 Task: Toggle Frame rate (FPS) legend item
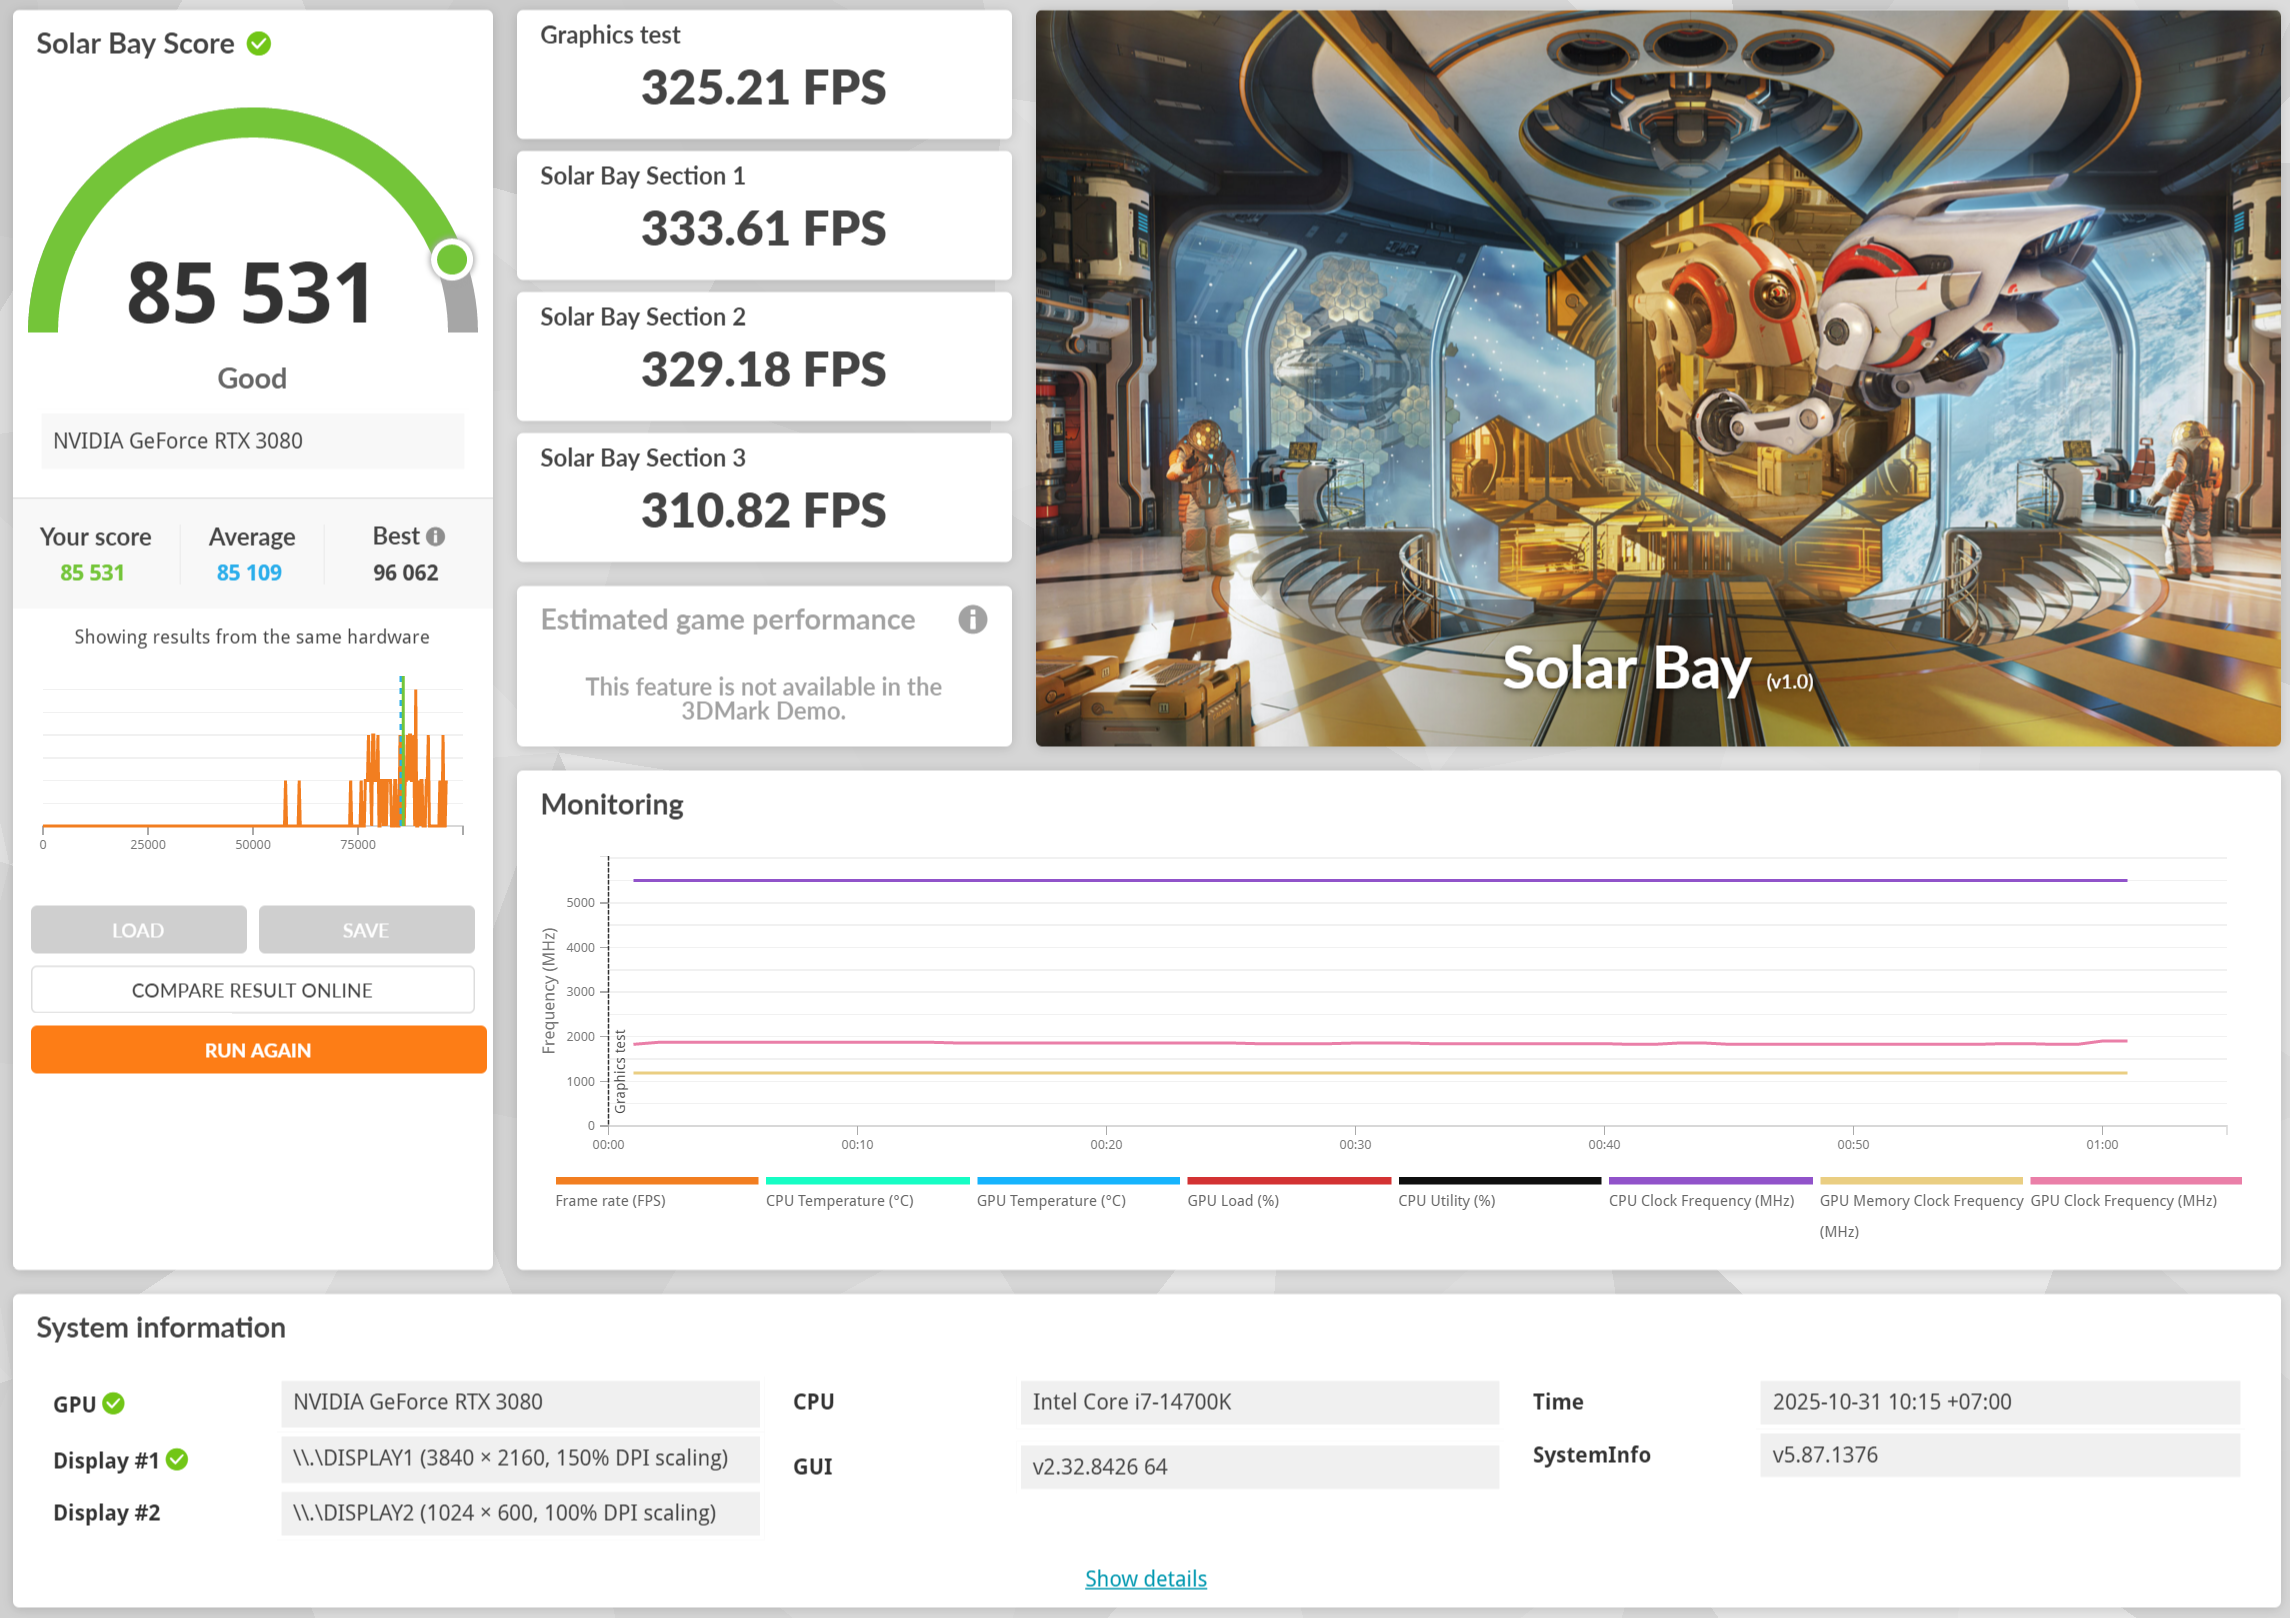click(610, 1200)
